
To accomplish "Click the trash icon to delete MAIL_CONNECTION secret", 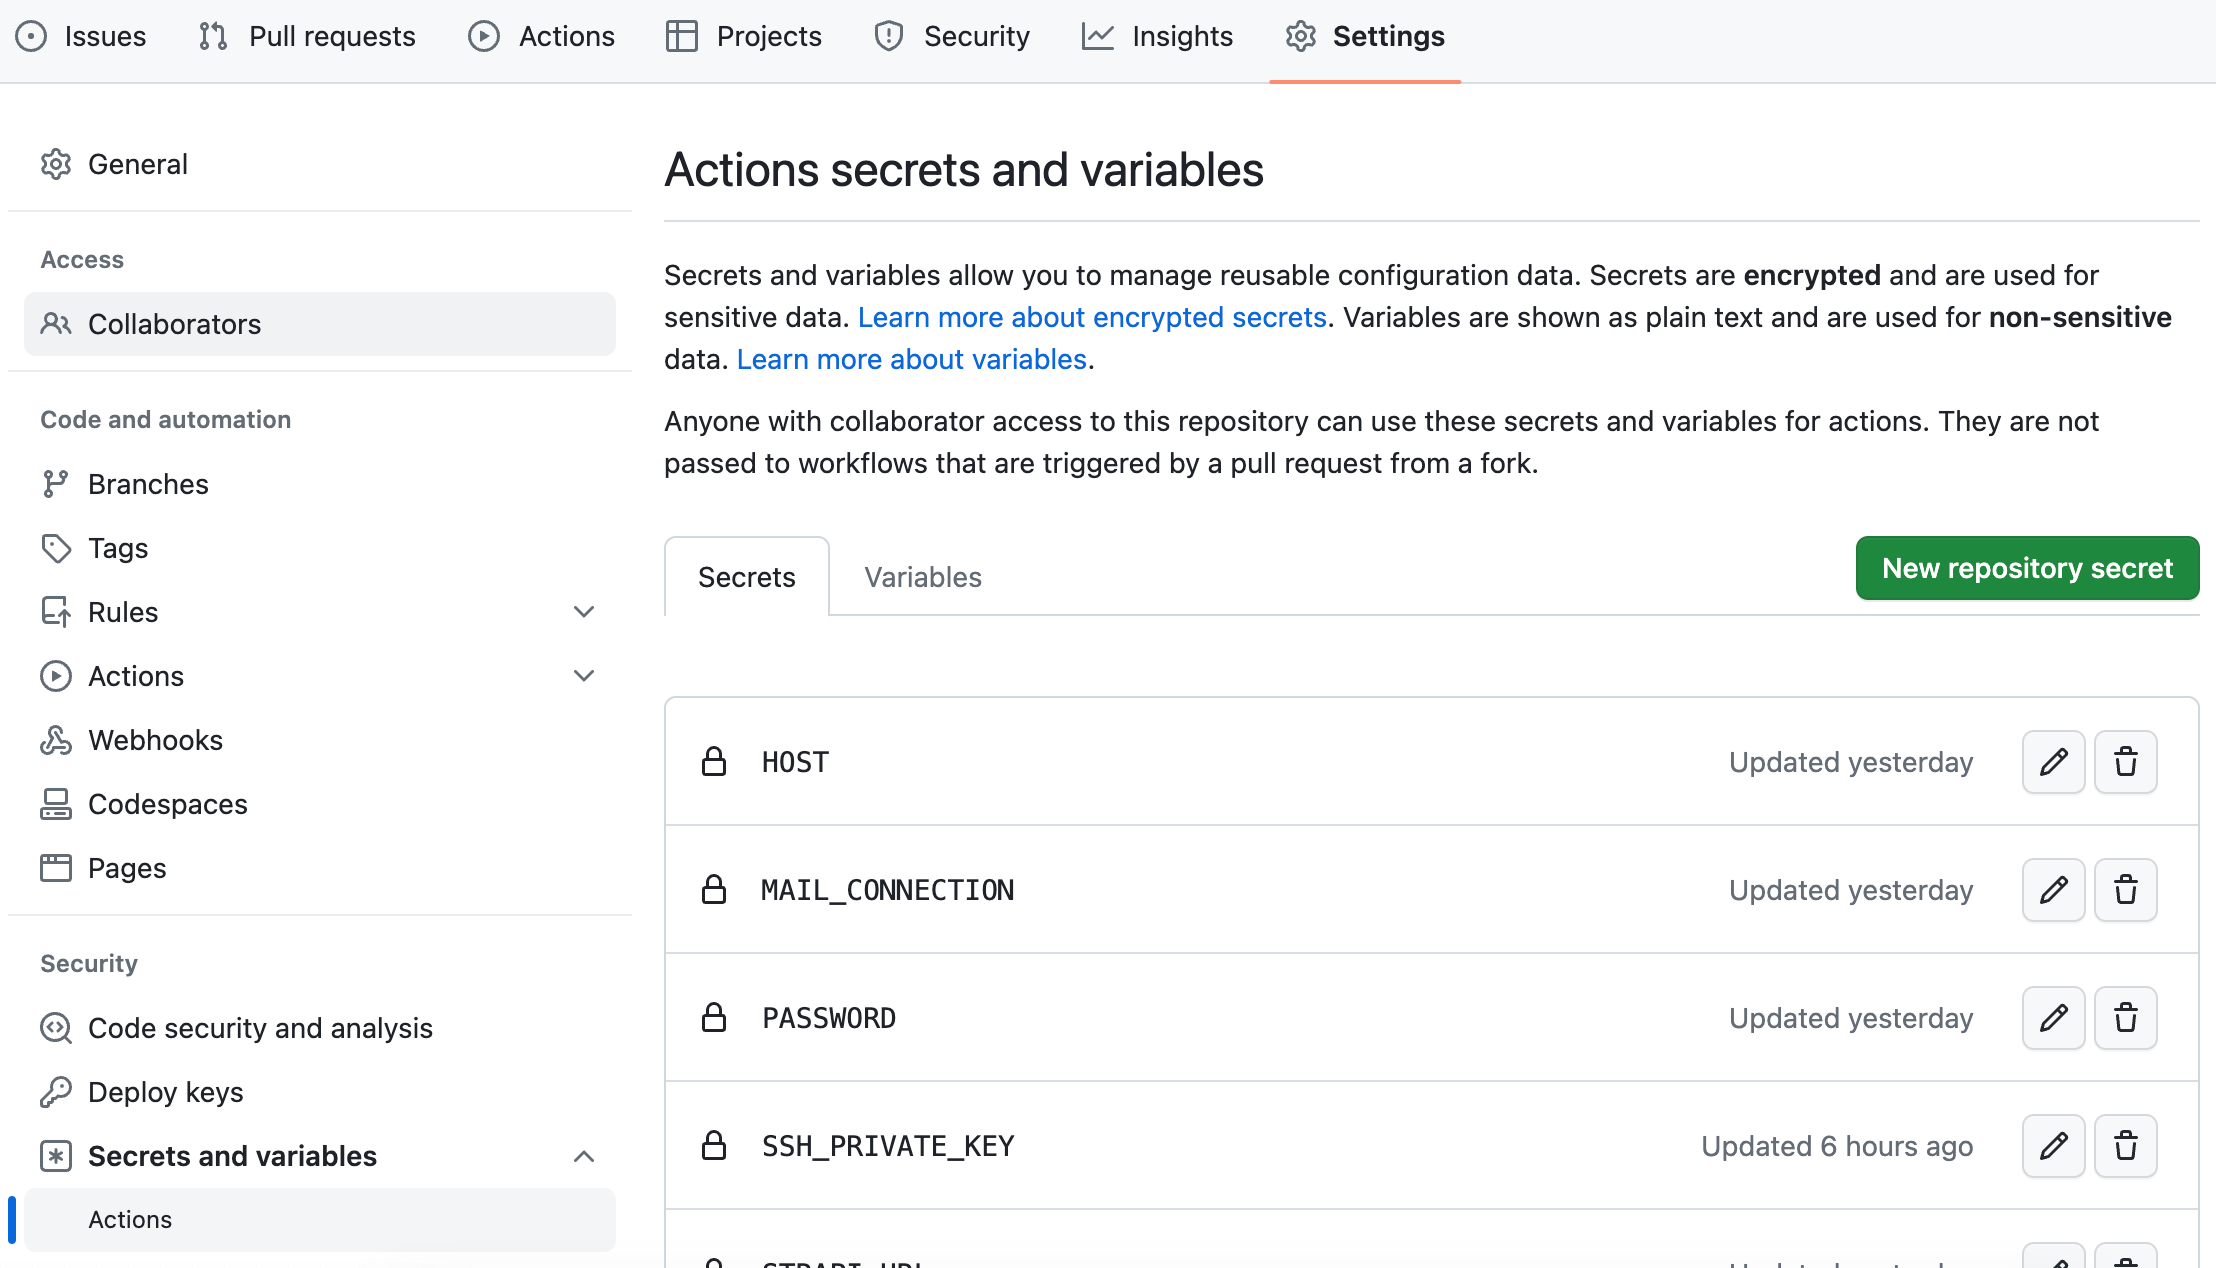I will click(x=2126, y=889).
